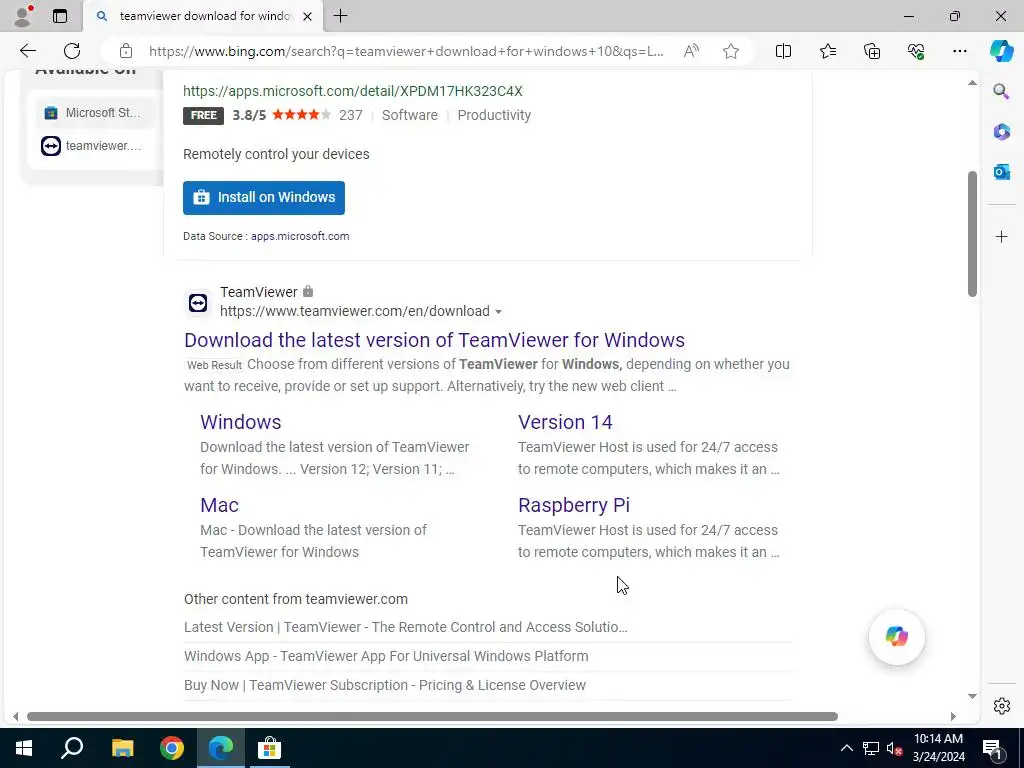
Task: Close the teamviewer download tab
Action: click(308, 16)
